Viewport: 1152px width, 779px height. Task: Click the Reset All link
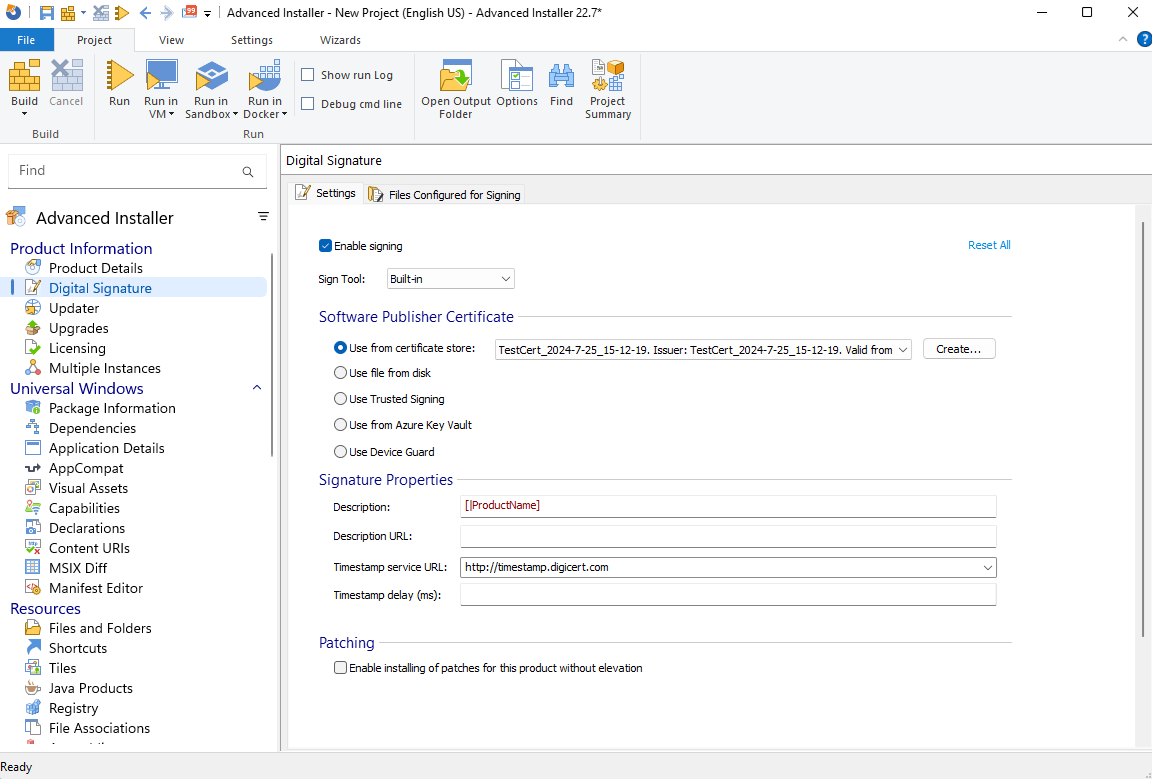point(989,245)
